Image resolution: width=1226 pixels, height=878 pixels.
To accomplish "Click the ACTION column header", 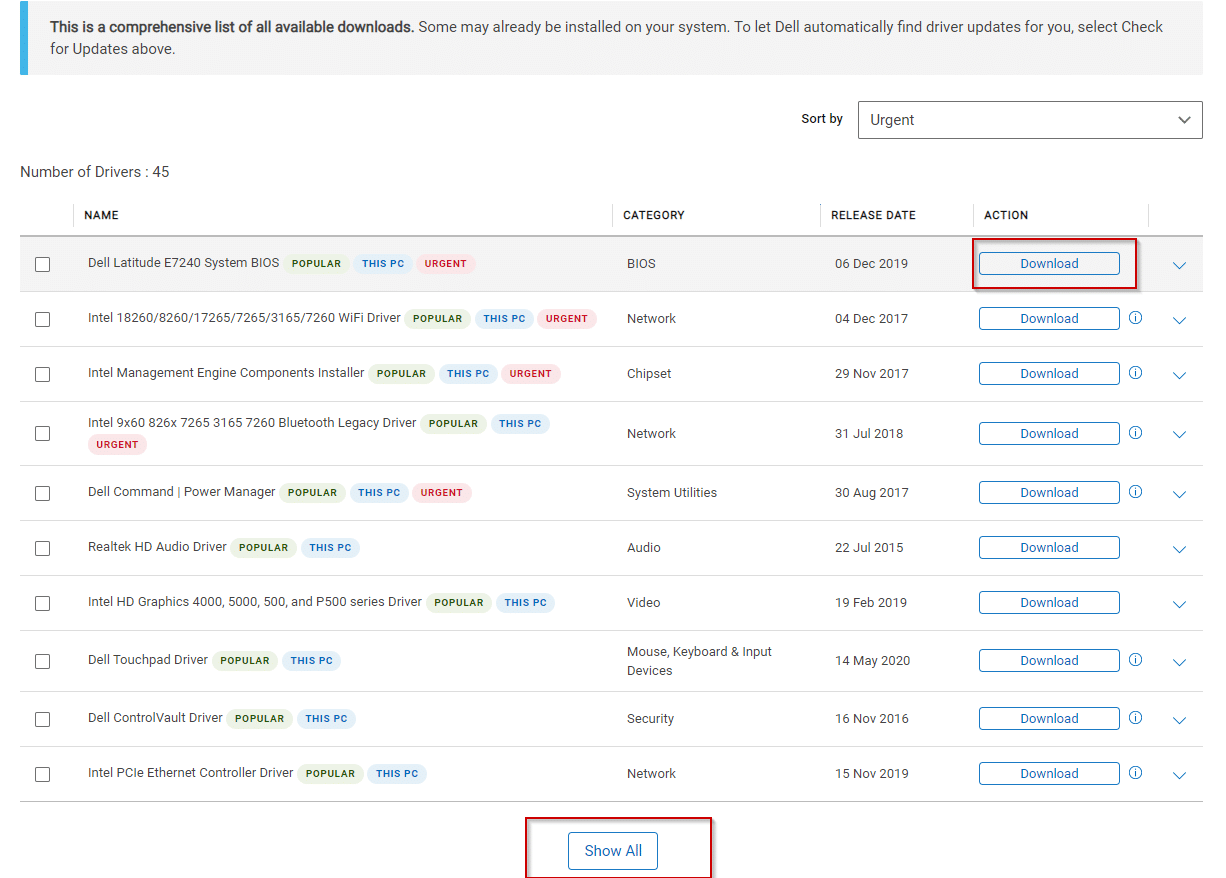I will pyautogui.click(x=1006, y=215).
